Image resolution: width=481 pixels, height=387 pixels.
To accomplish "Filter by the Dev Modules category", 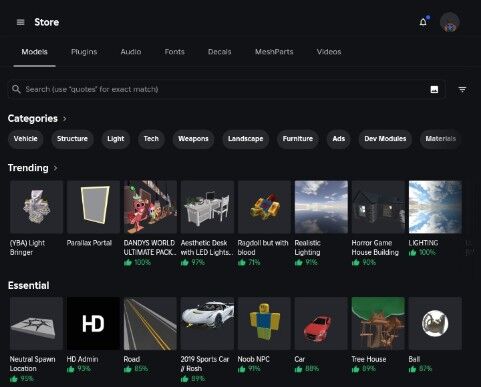I will coord(385,139).
